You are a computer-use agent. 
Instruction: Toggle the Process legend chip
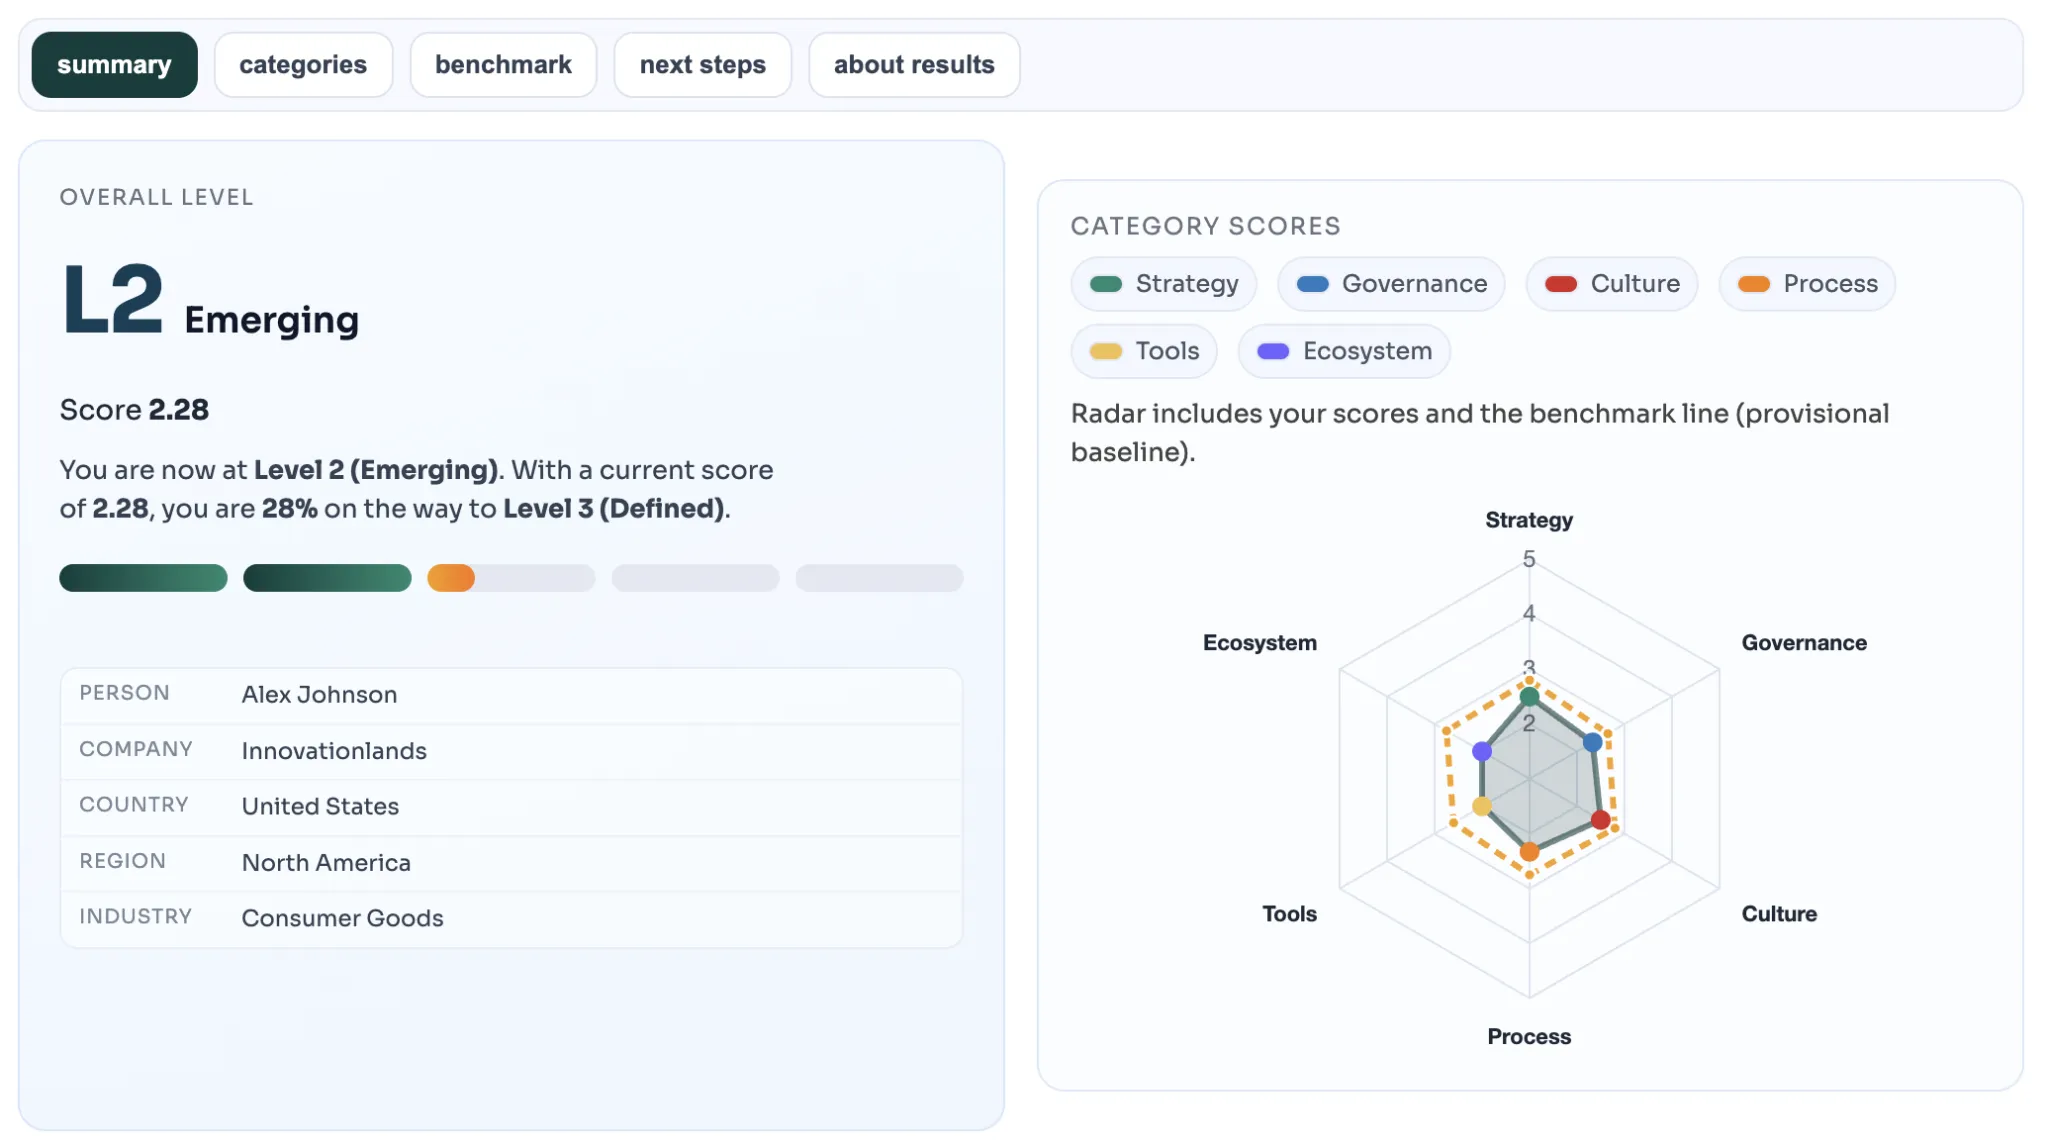point(1807,284)
